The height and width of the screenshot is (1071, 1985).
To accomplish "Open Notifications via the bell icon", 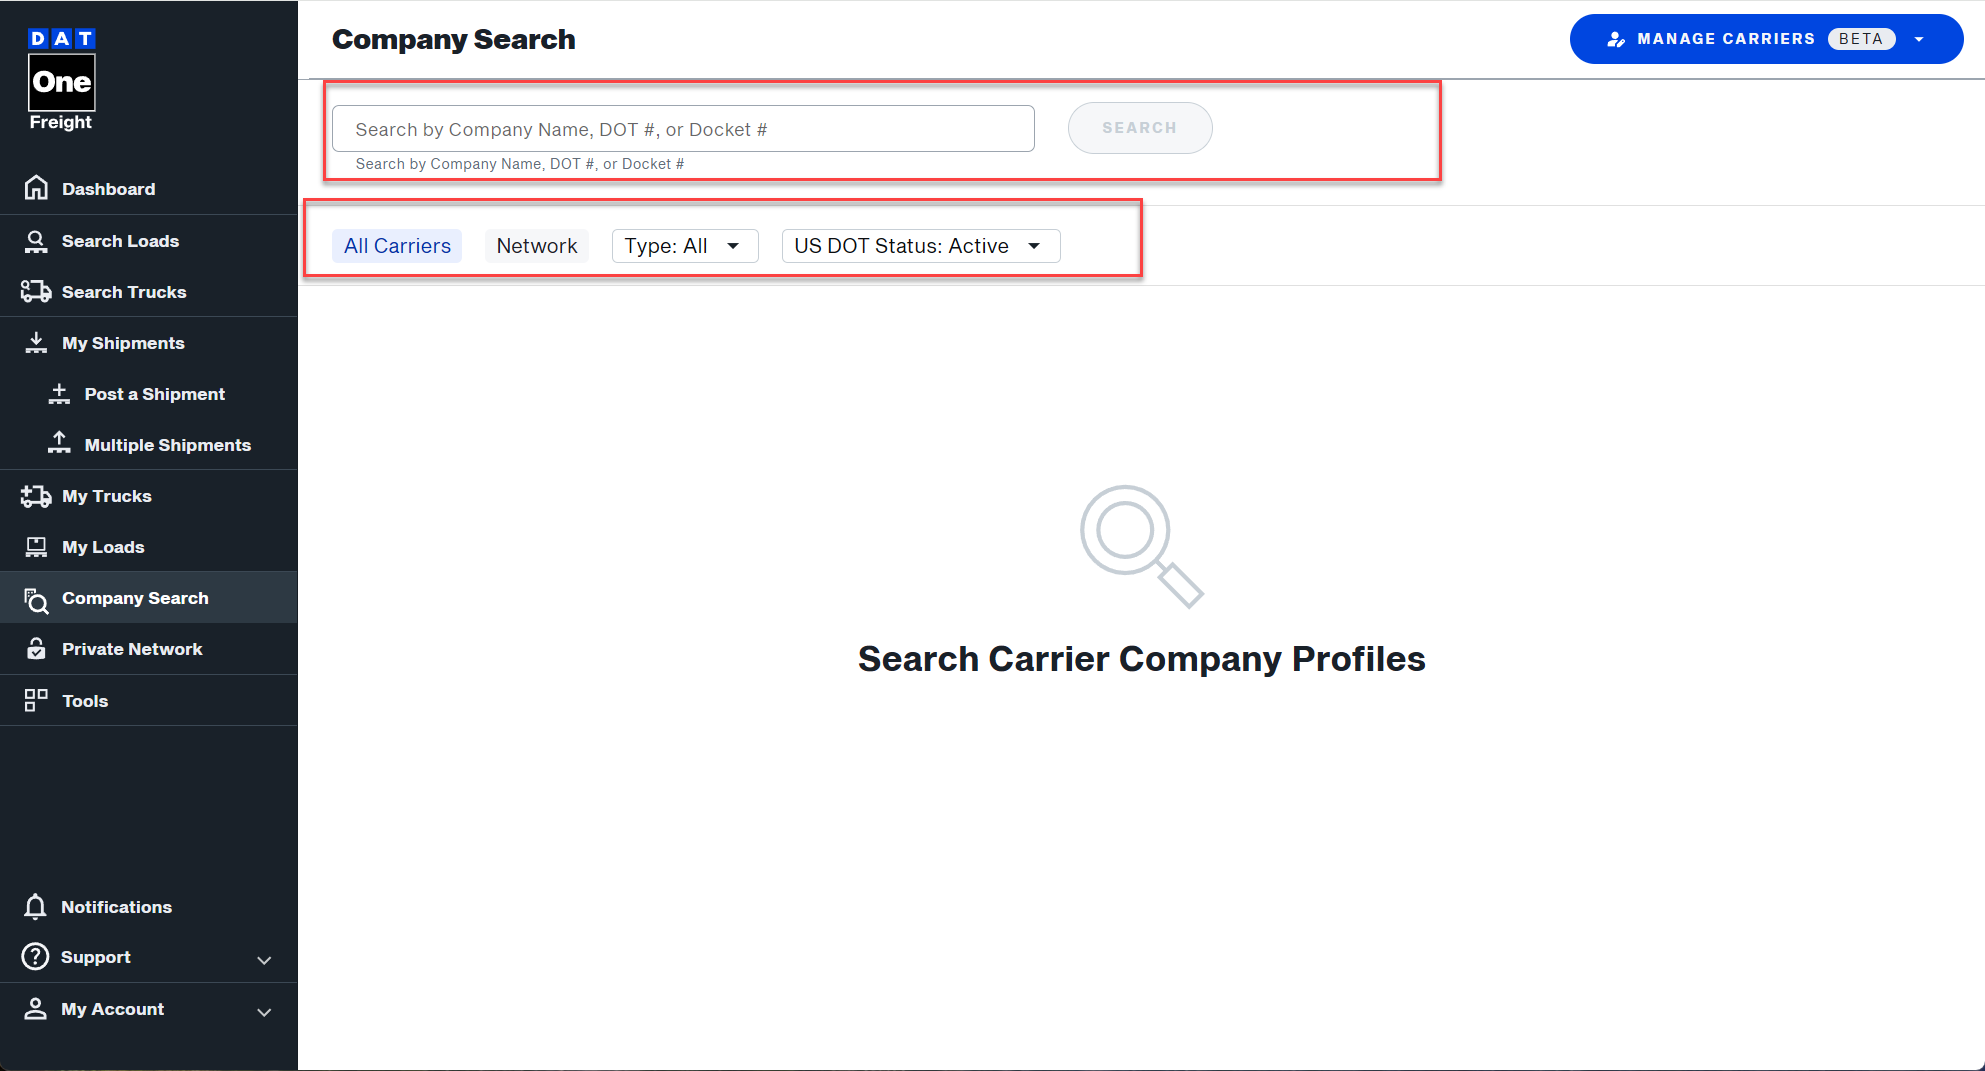I will [36, 907].
